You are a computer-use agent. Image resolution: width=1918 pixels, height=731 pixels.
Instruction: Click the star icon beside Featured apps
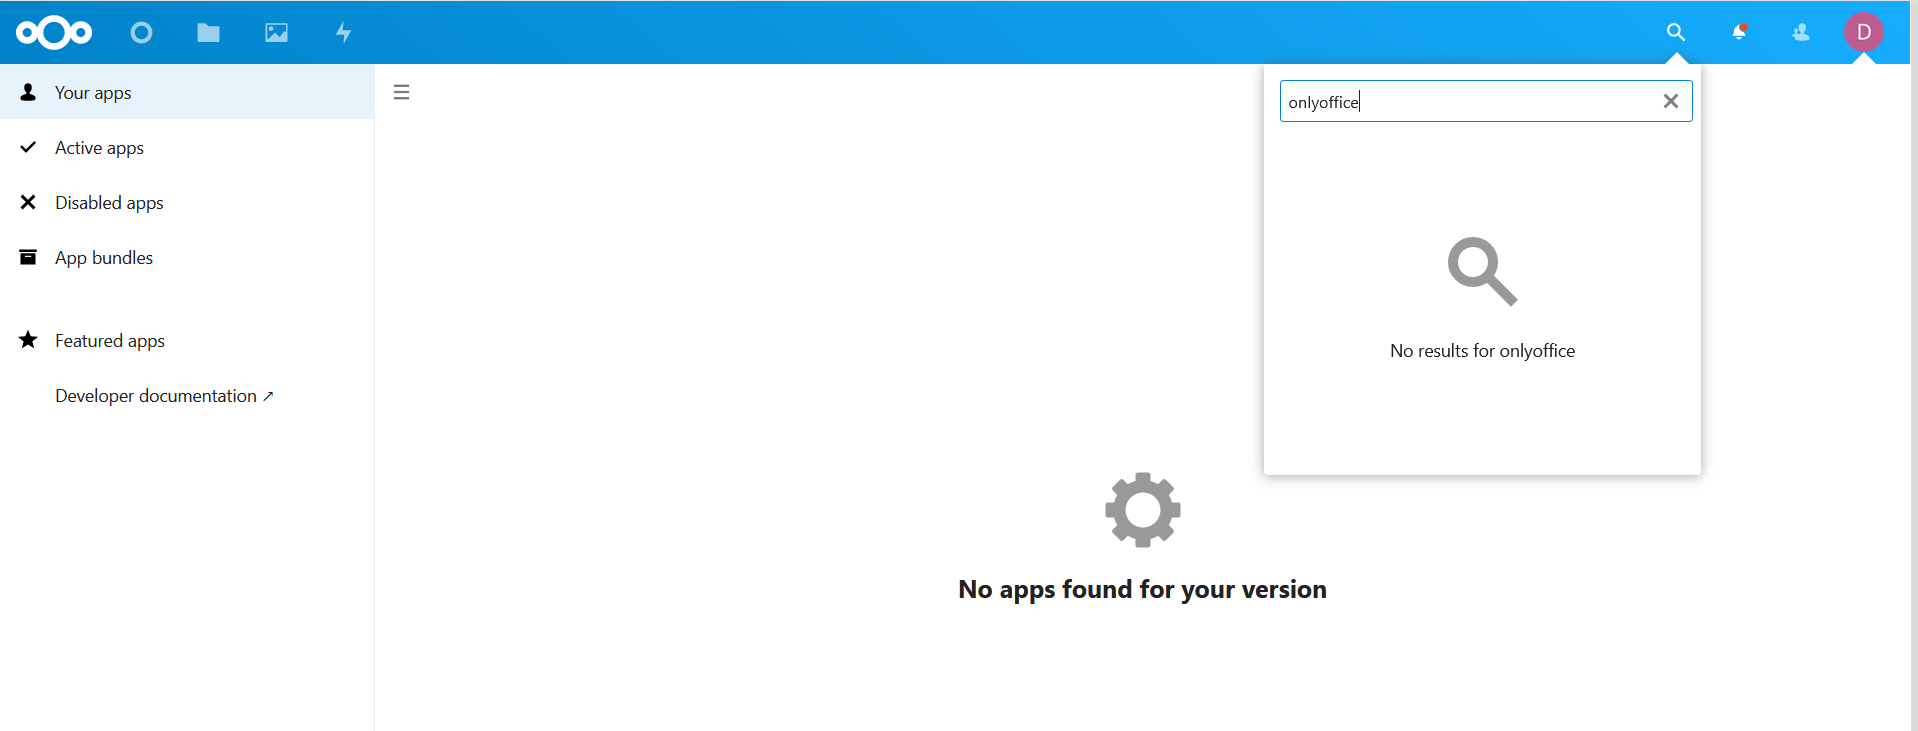point(28,340)
